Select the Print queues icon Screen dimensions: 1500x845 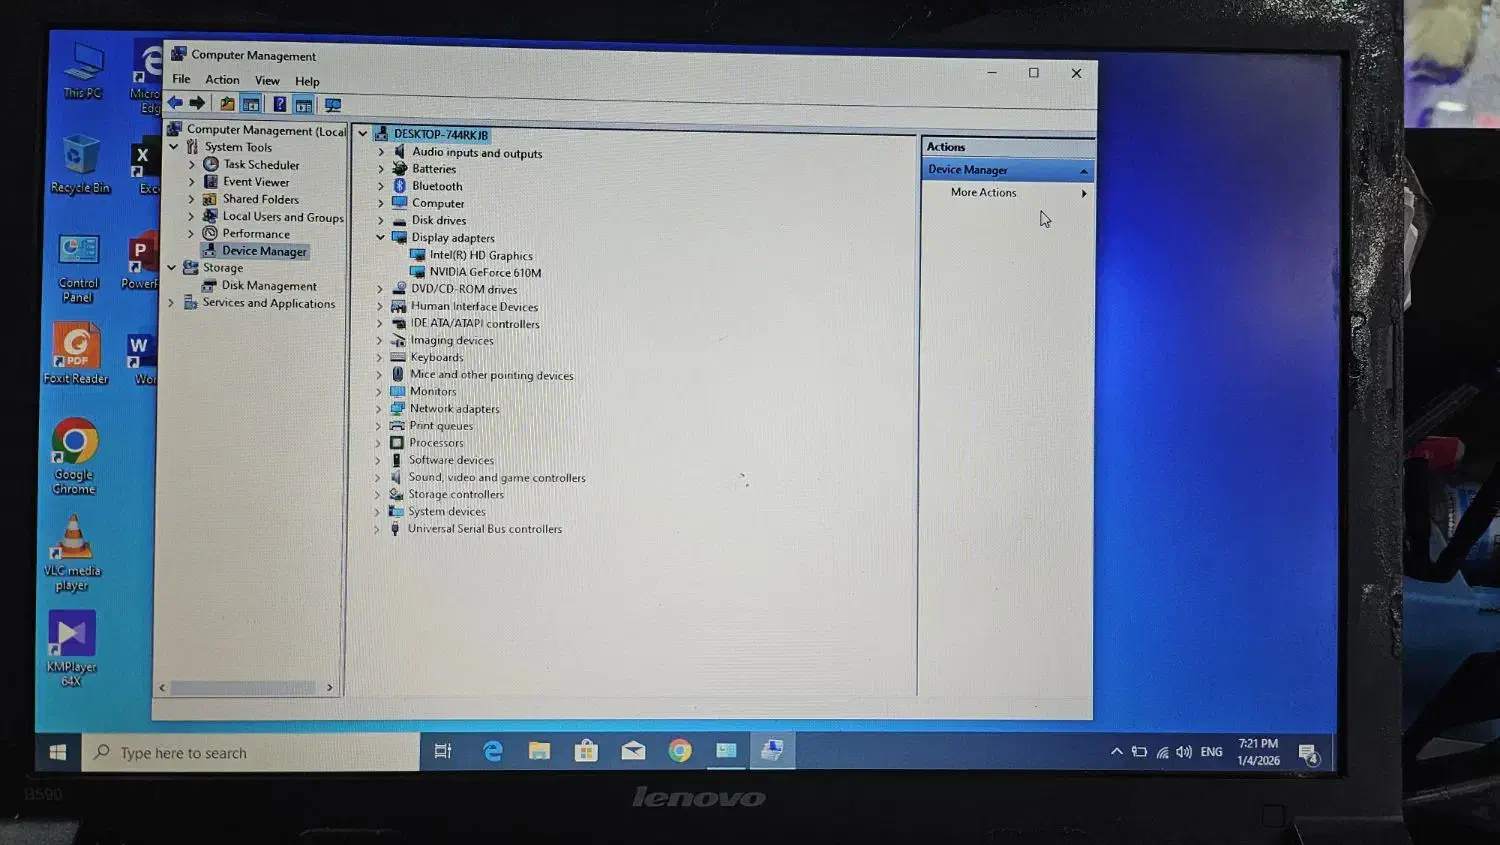tap(397, 425)
